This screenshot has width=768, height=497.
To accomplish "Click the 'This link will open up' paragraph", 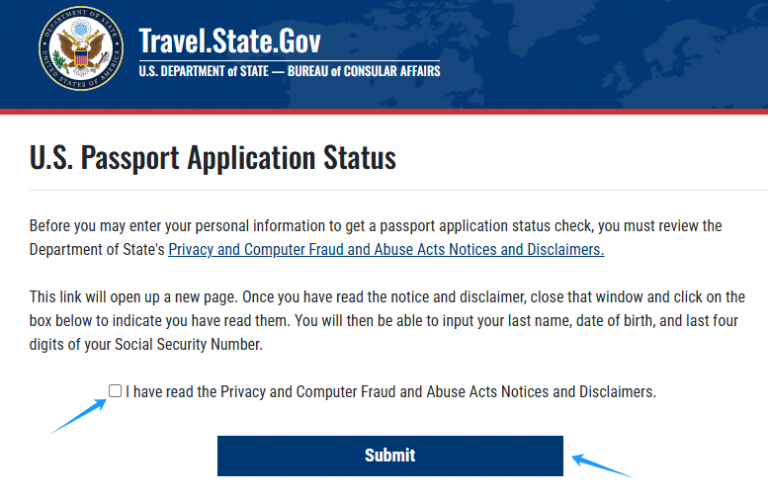I will click(x=387, y=321).
